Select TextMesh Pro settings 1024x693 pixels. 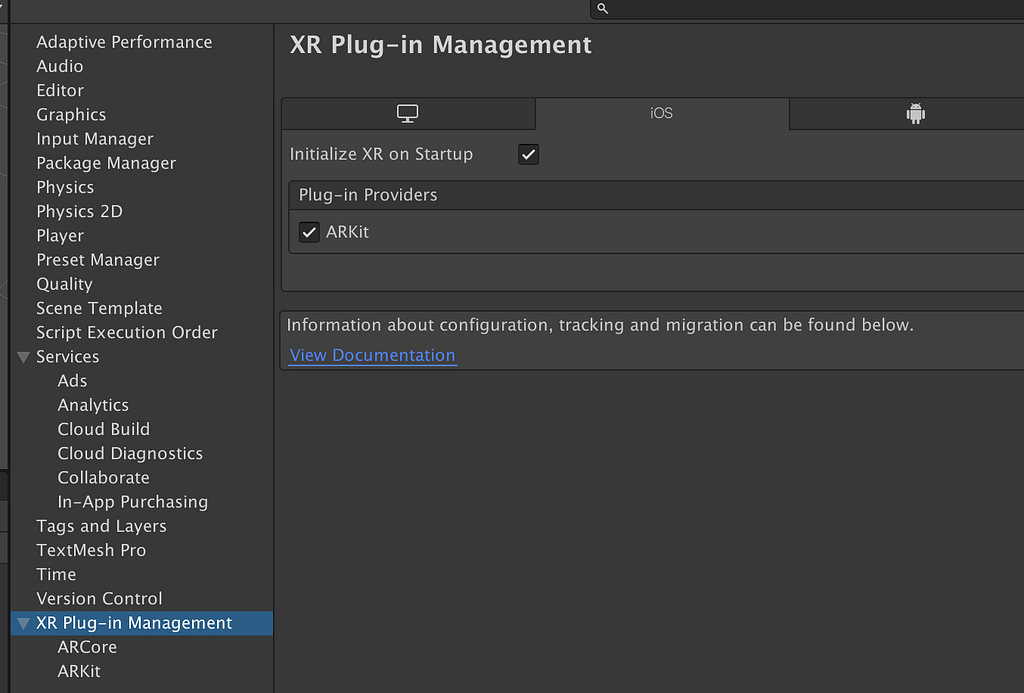click(x=91, y=550)
